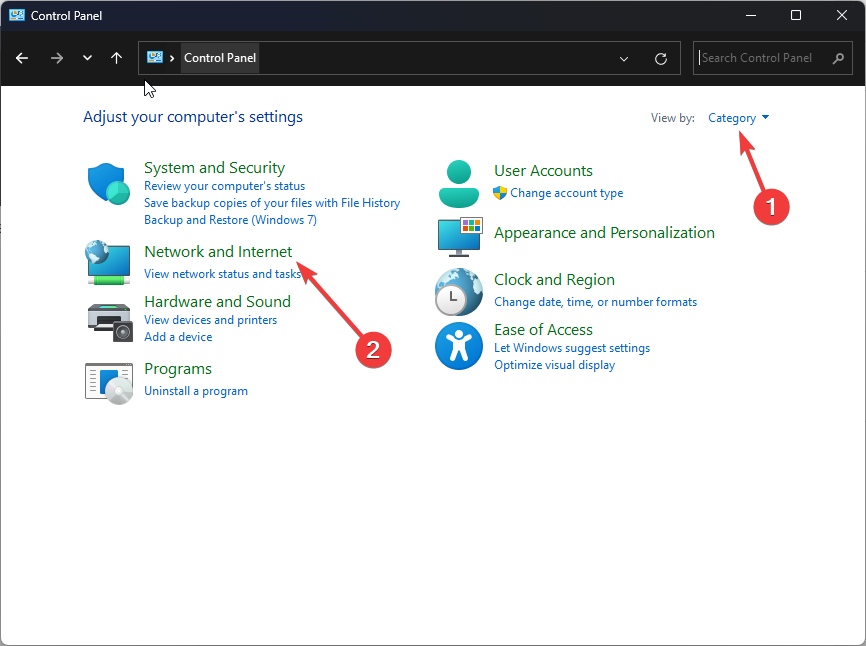Screen dimensions: 866x646
Task: Click the Clock and Region icon
Action: (x=459, y=291)
